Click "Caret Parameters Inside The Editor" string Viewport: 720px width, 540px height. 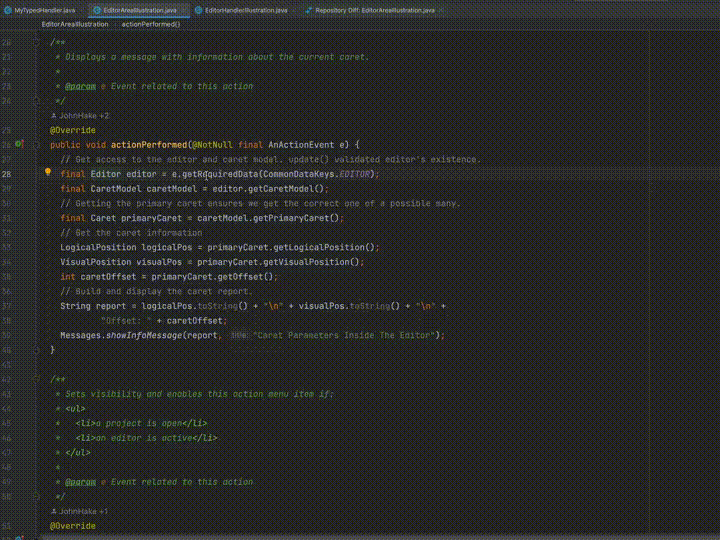click(344, 336)
